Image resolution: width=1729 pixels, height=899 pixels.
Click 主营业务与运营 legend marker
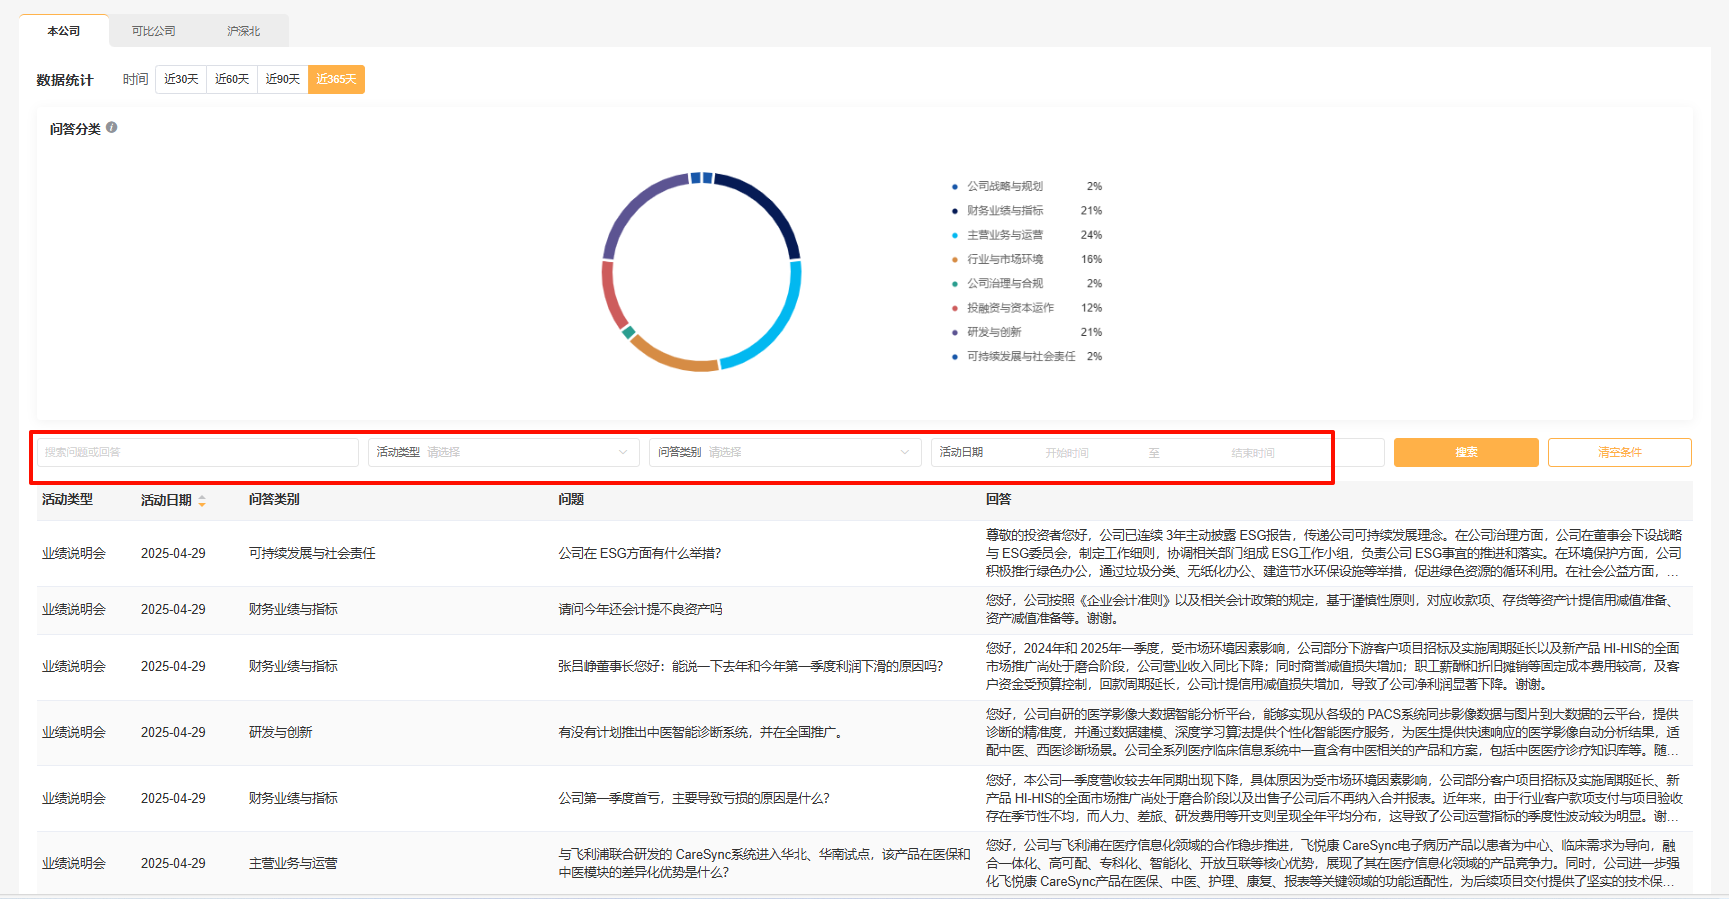coord(955,235)
